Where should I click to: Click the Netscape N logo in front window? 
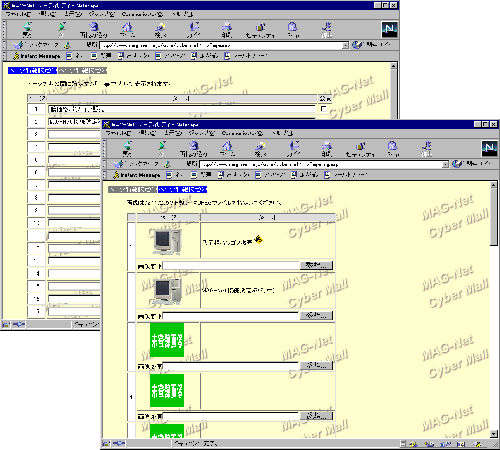point(489,148)
